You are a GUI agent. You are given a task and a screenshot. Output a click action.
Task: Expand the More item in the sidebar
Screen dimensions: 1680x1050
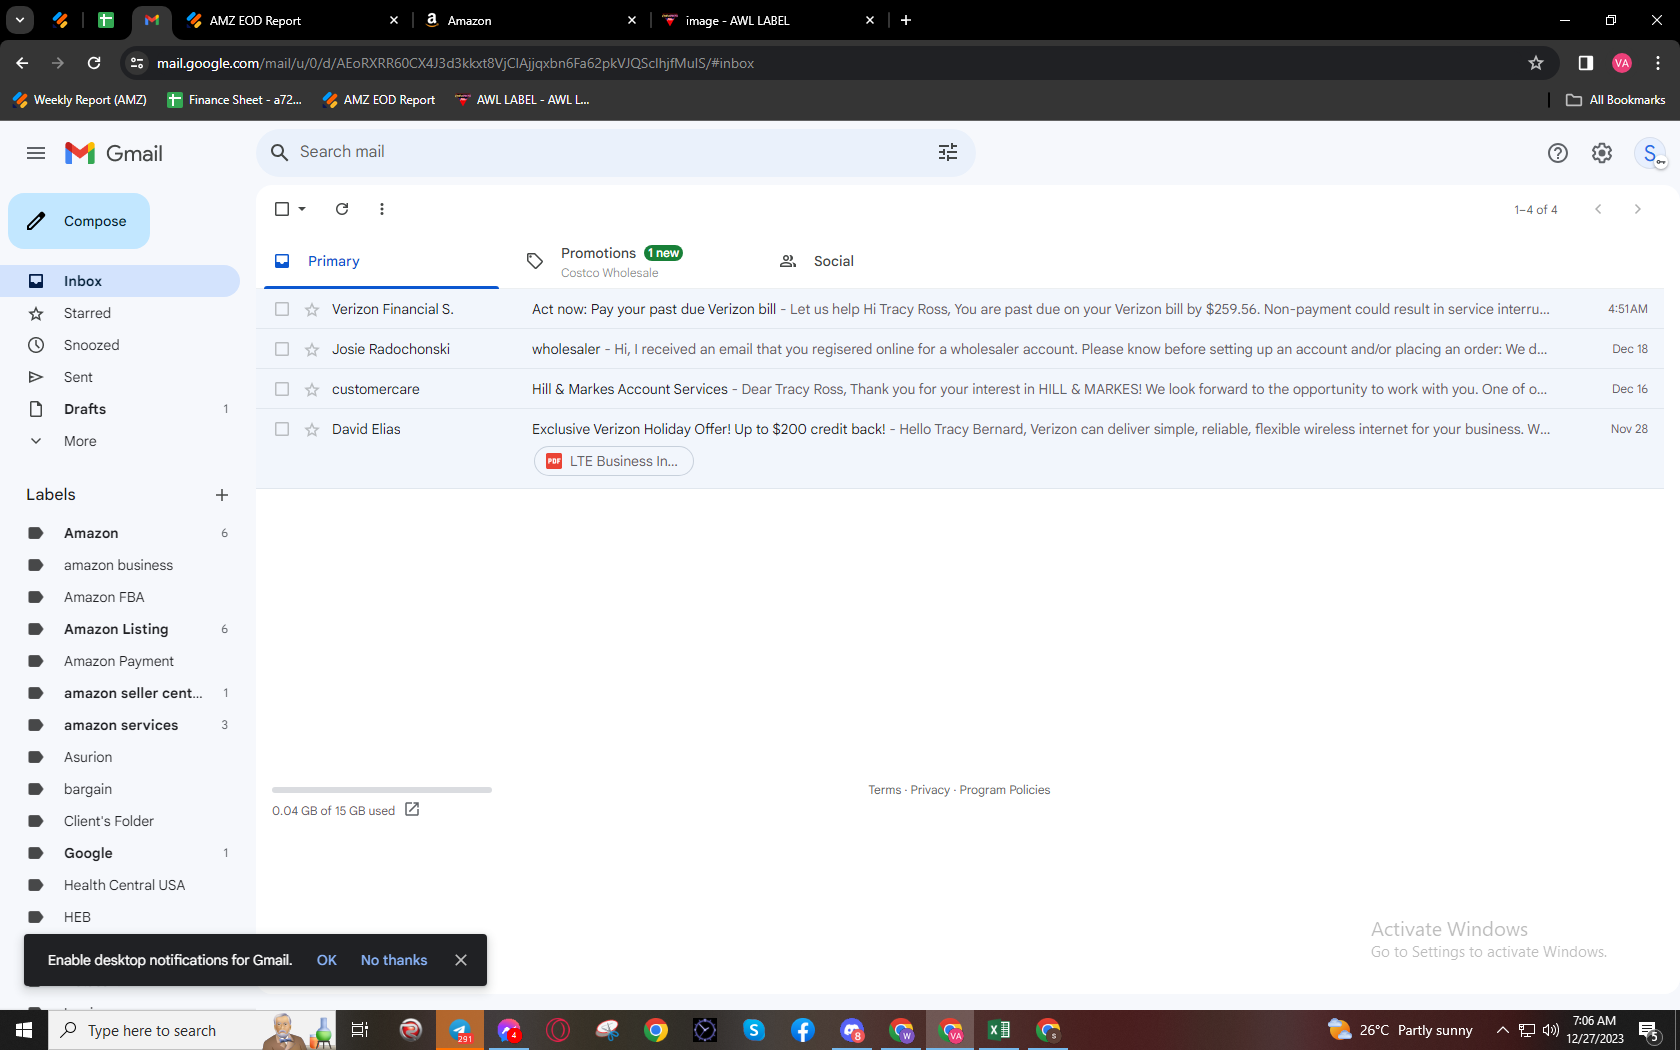(80, 441)
